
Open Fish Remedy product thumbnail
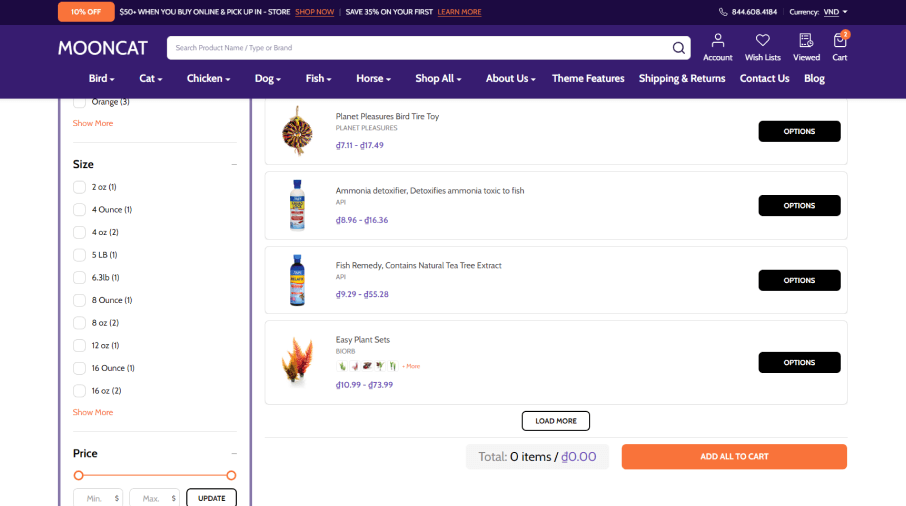click(x=297, y=280)
